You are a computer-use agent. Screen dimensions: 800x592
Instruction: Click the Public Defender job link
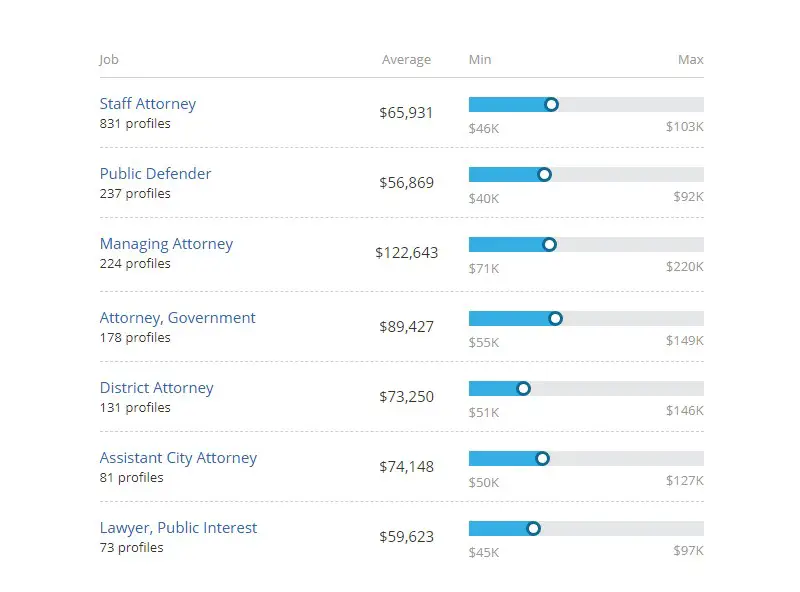[155, 174]
